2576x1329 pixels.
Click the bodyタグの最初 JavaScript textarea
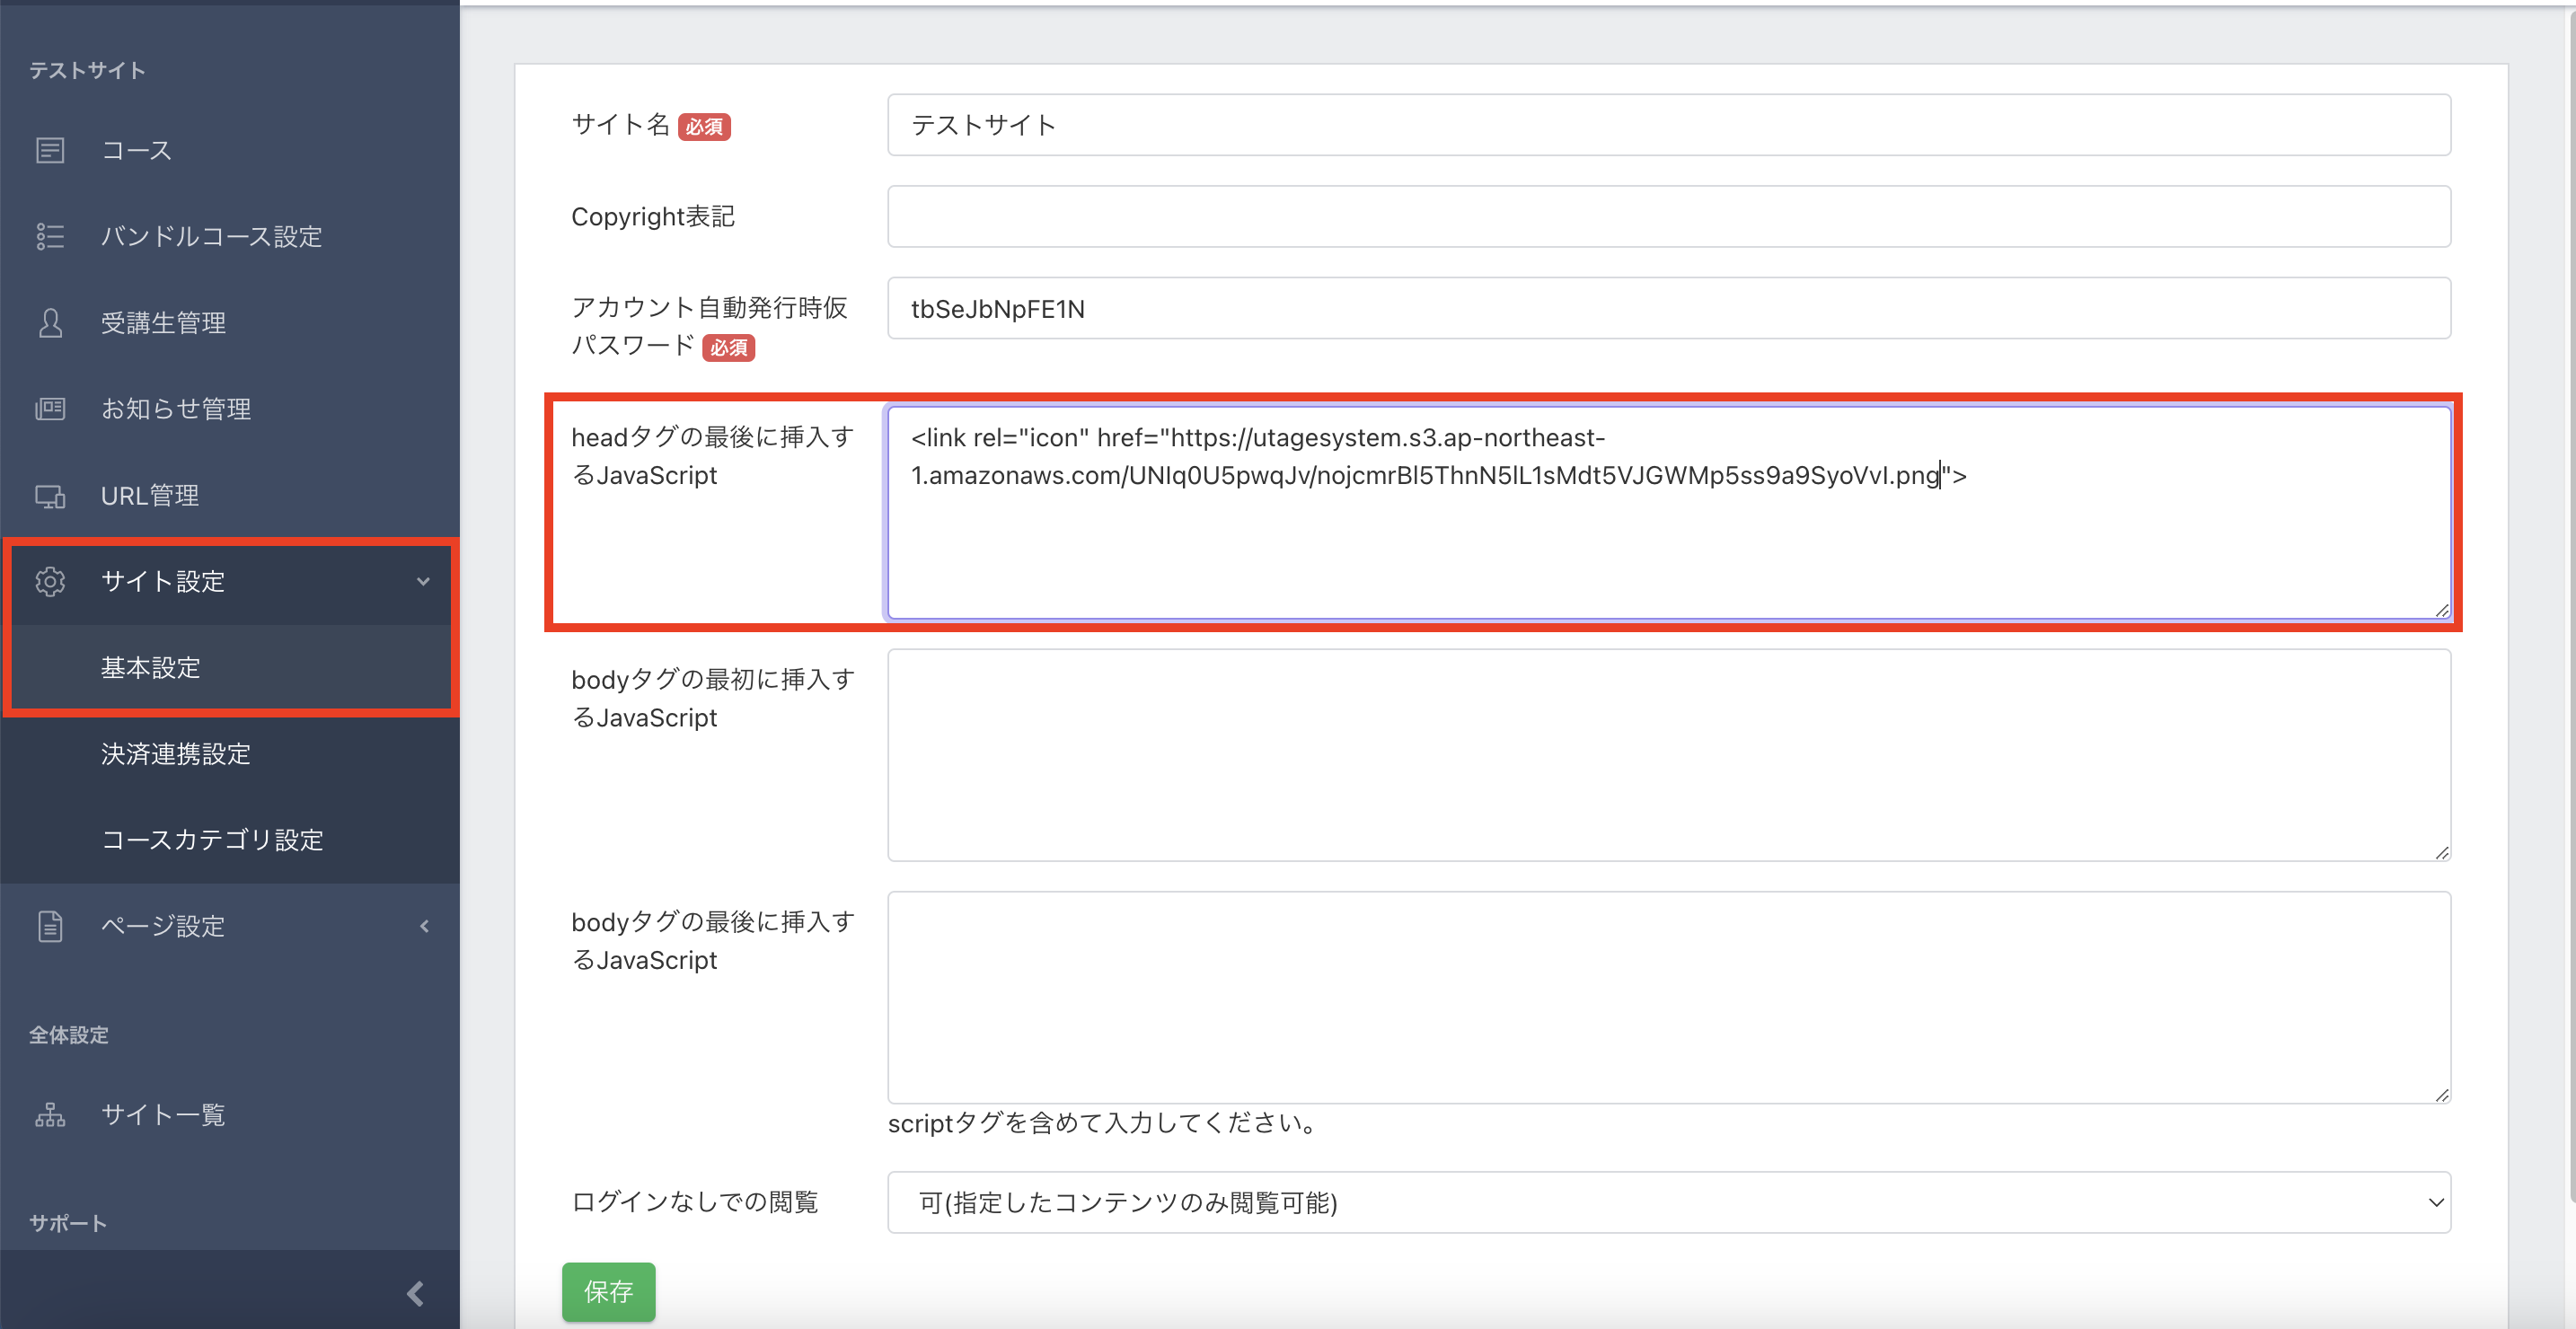(1668, 755)
